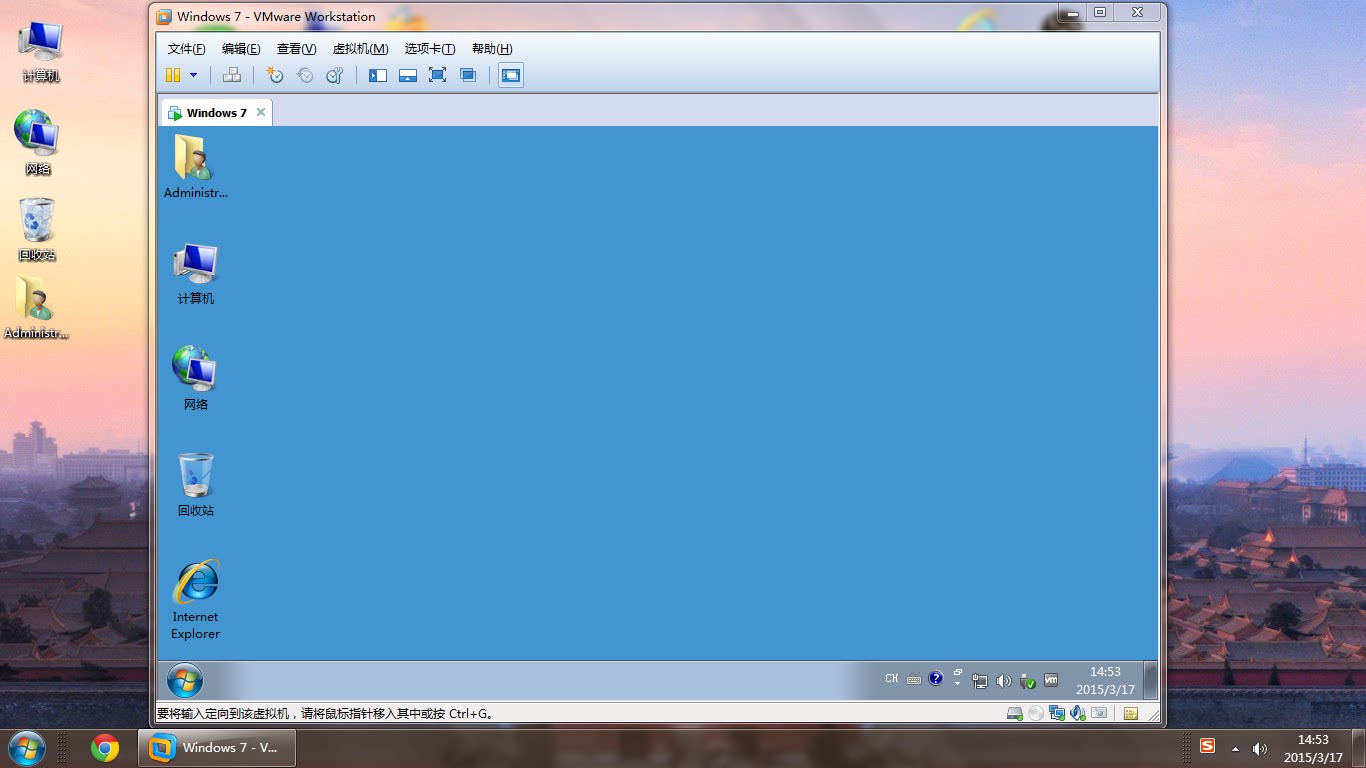1366x768 pixels.
Task: Toggle the library sidebar panel
Action: (x=378, y=75)
